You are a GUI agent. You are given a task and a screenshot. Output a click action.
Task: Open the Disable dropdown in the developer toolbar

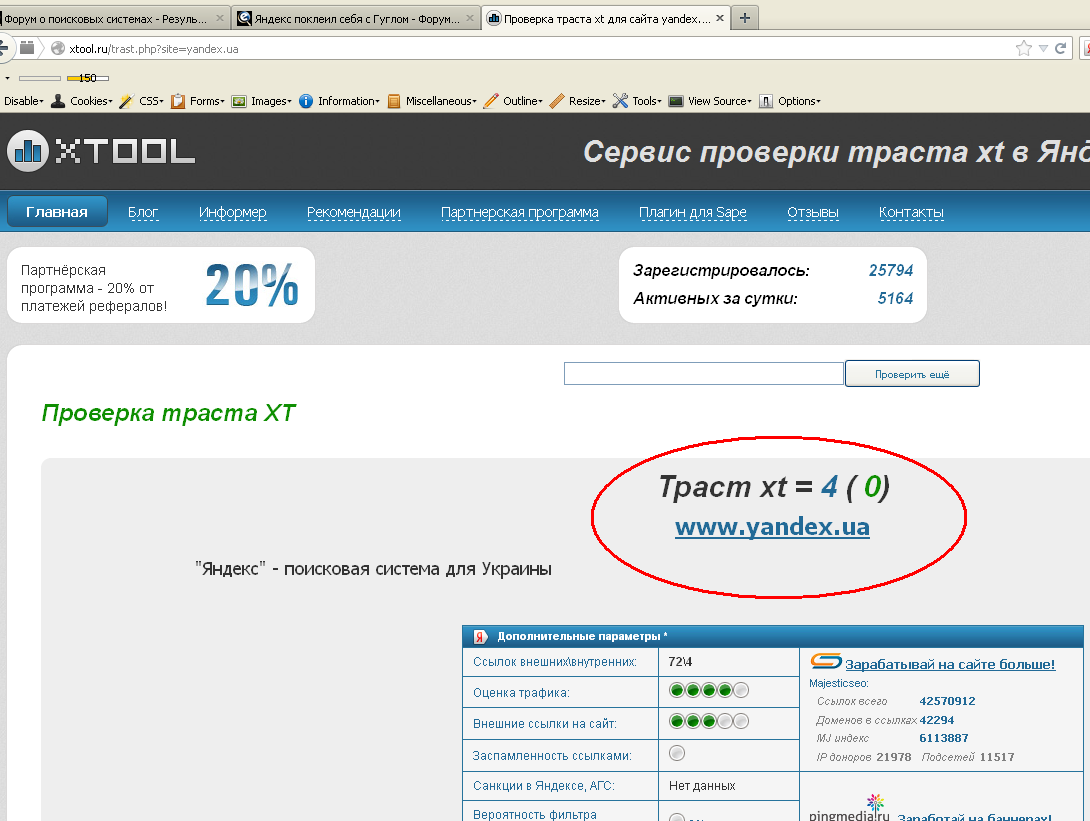click(24, 101)
